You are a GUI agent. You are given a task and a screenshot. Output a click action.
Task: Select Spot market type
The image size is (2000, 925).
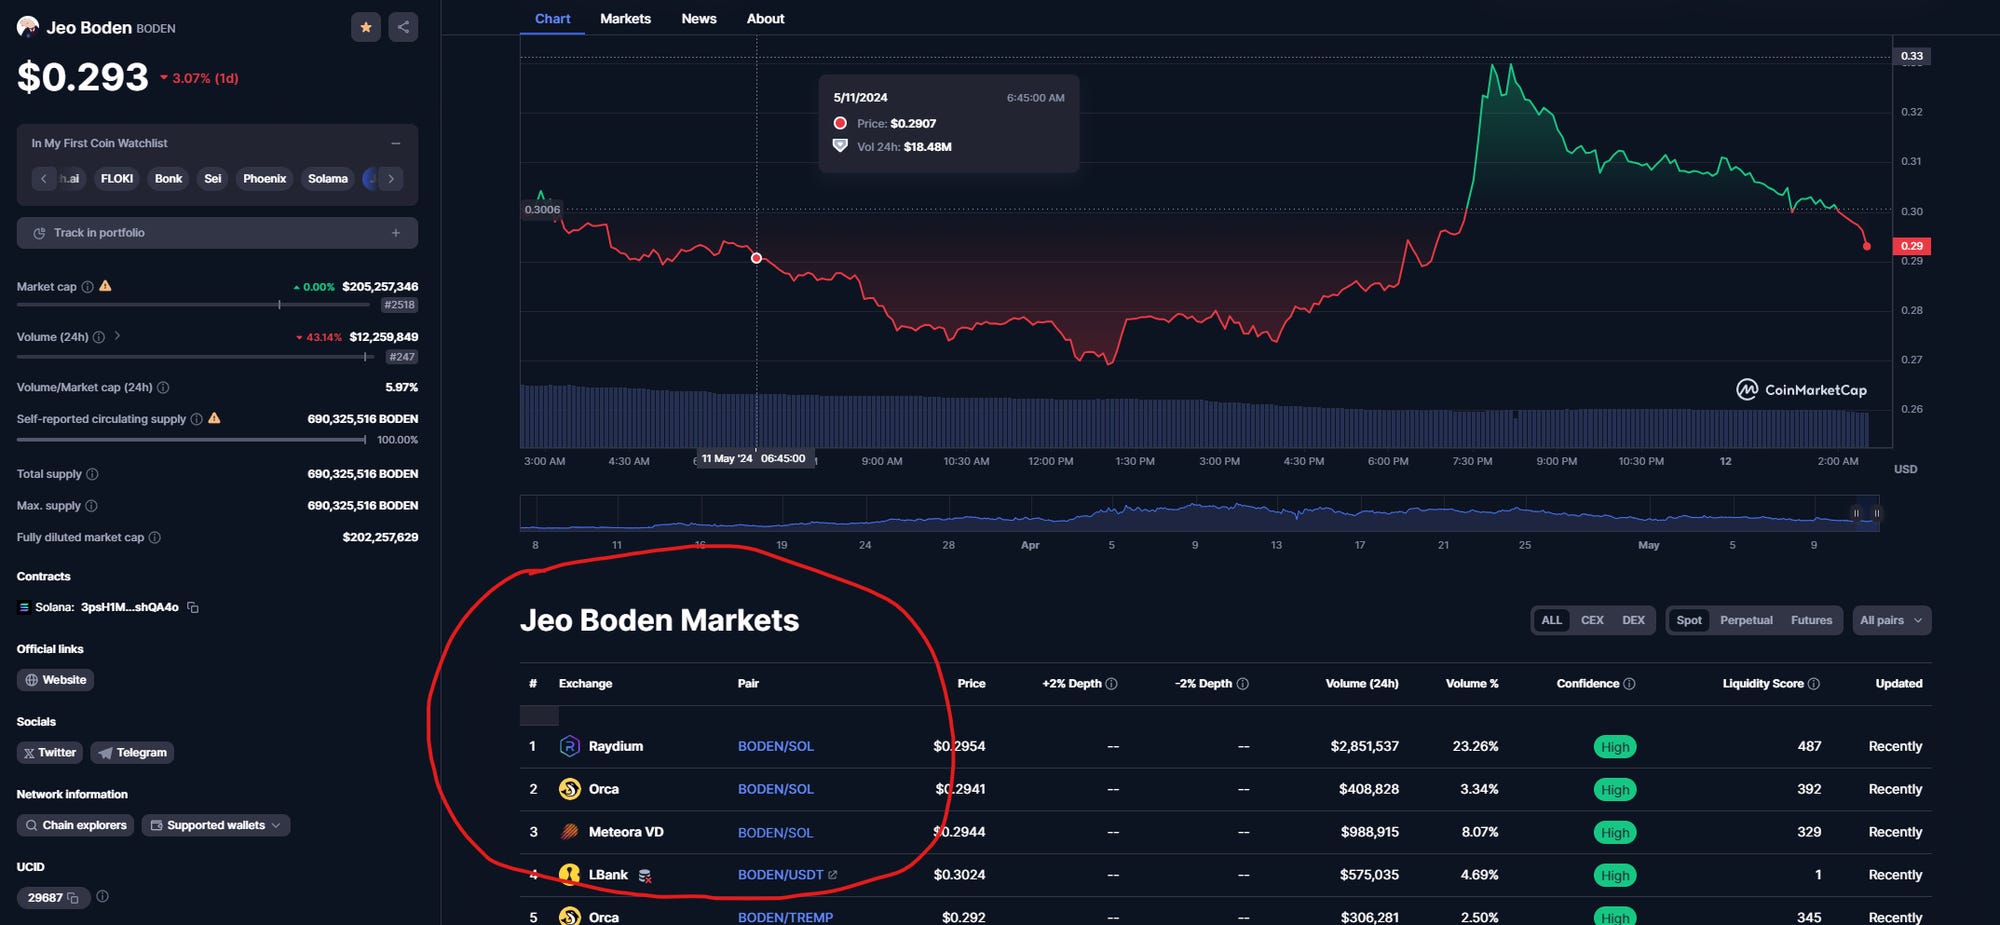tap(1689, 620)
